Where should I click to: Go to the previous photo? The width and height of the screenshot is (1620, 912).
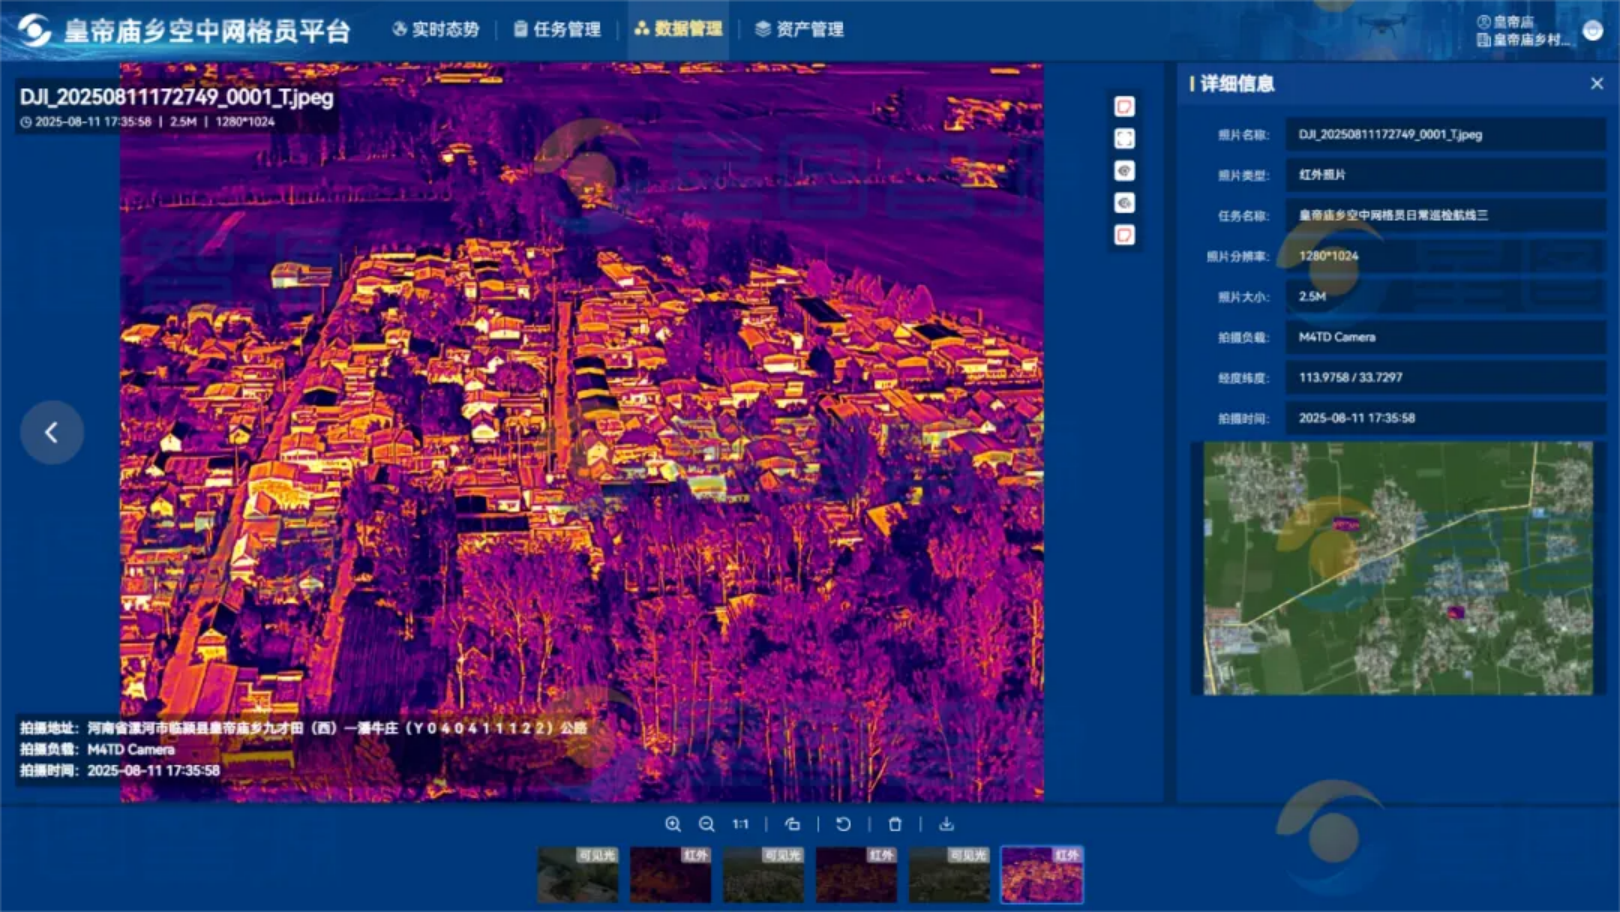[x=52, y=432]
